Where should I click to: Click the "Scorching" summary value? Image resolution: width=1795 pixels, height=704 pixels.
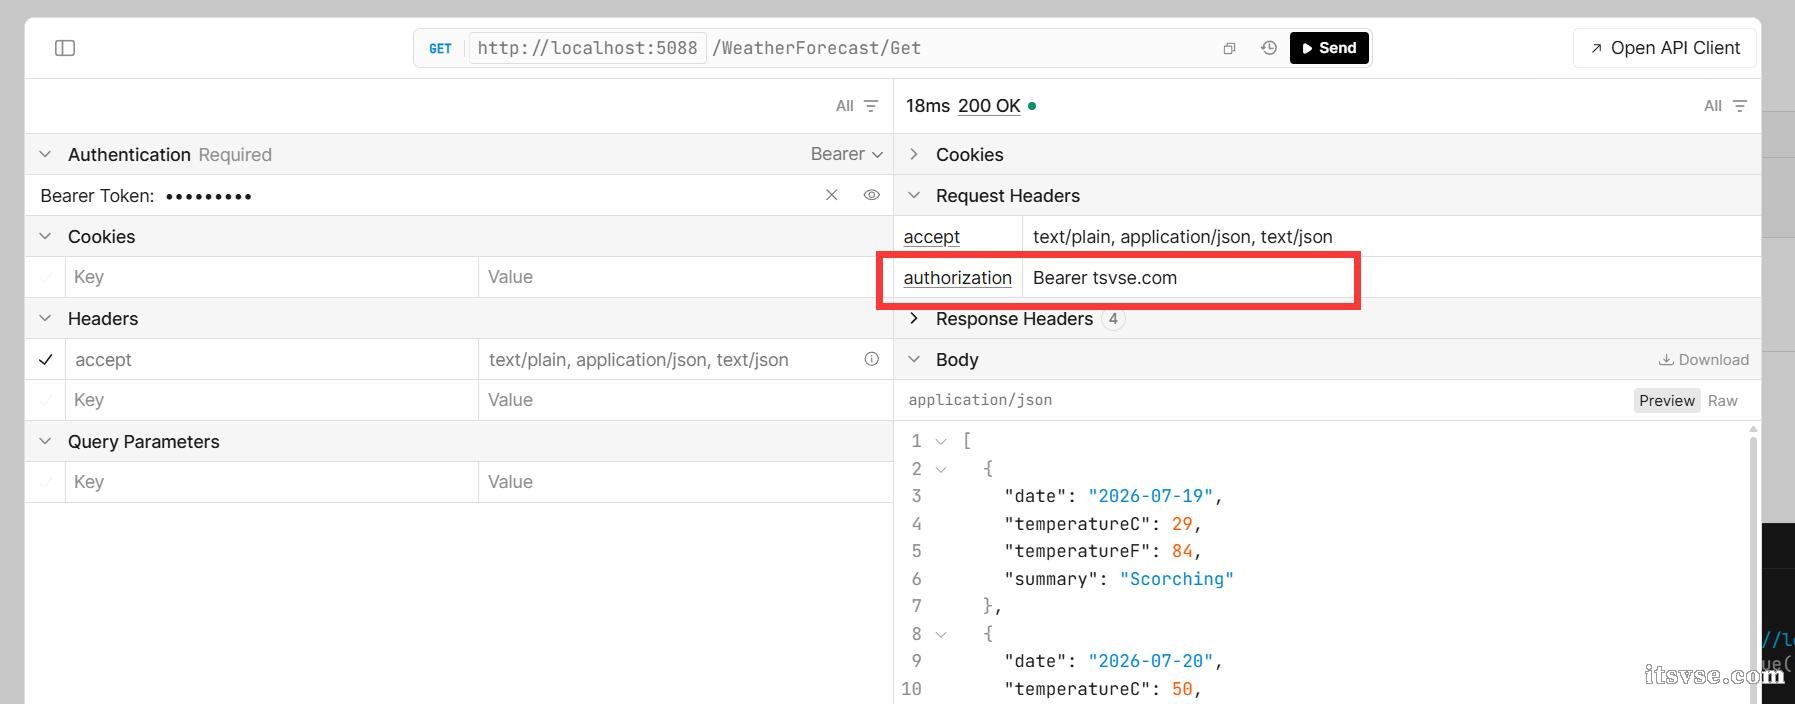click(x=1177, y=579)
